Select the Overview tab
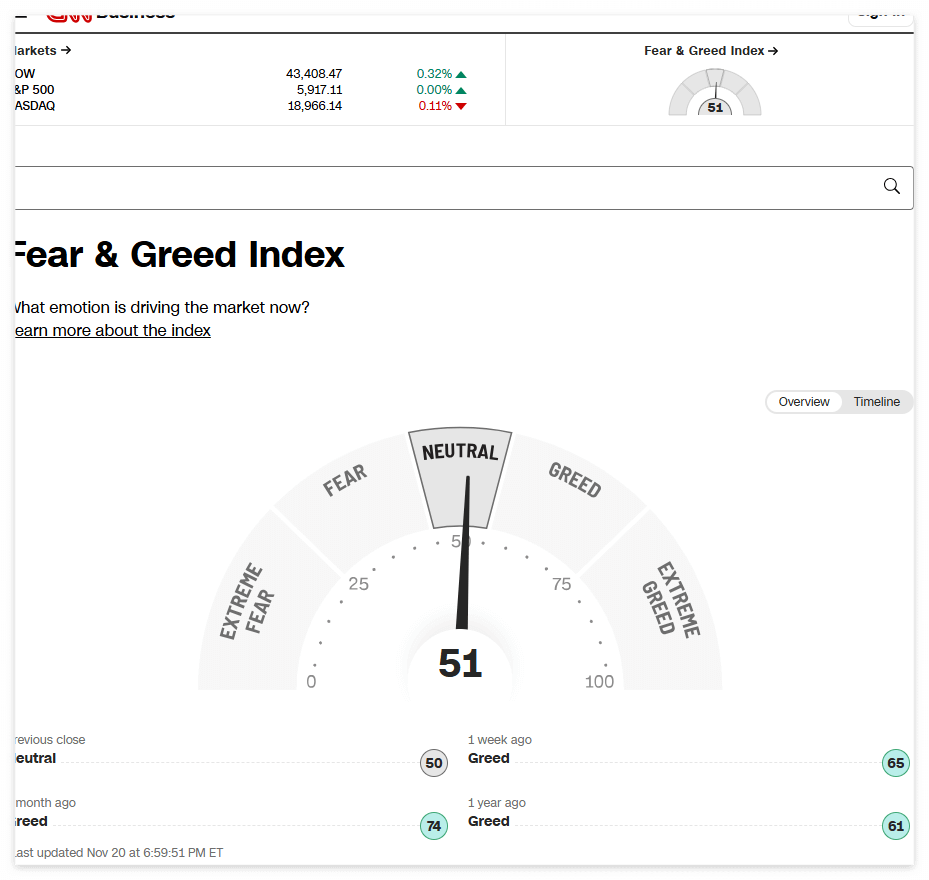This screenshot has height=880, width=929. point(804,402)
